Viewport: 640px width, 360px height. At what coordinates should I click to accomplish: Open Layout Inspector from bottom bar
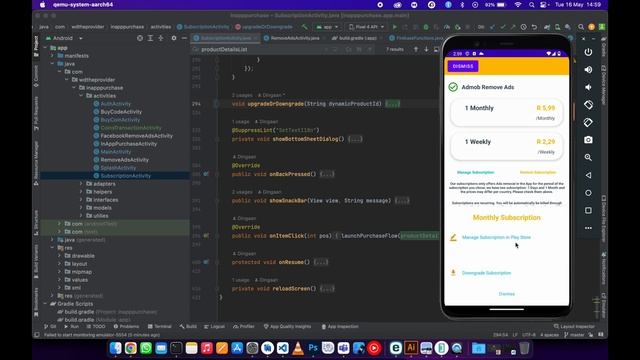coord(574,327)
